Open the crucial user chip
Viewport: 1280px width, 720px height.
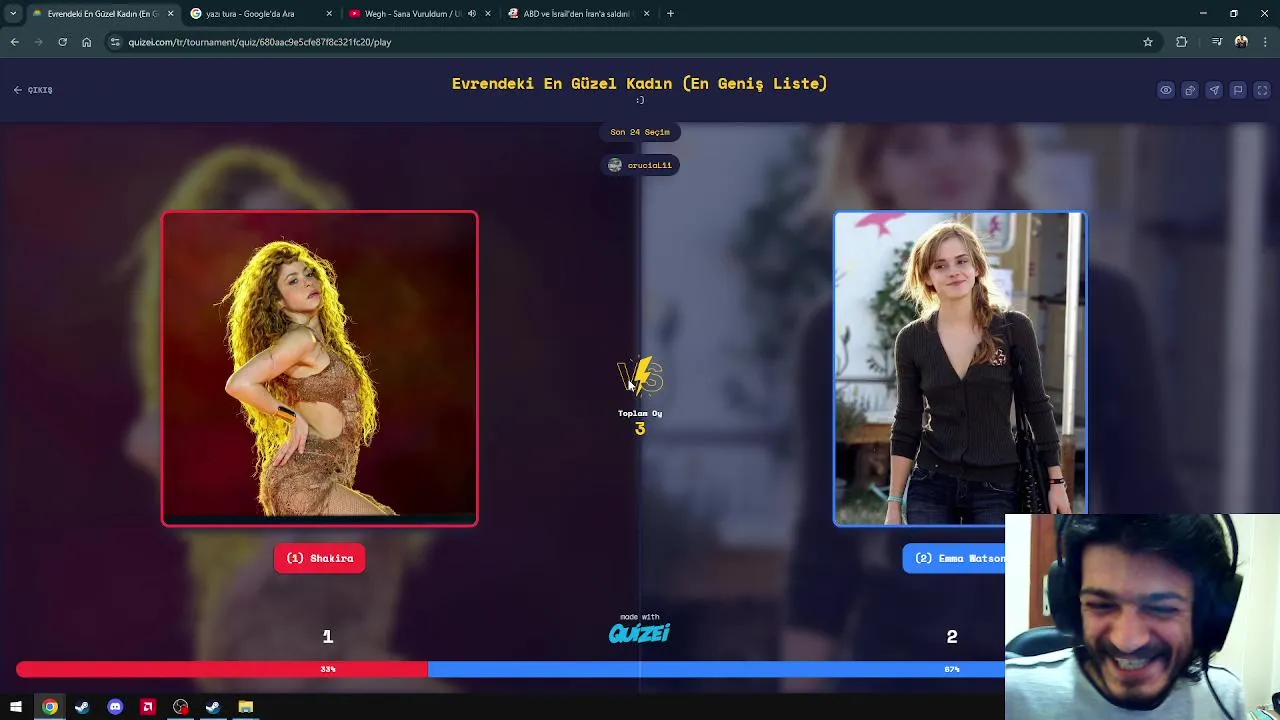[640, 165]
